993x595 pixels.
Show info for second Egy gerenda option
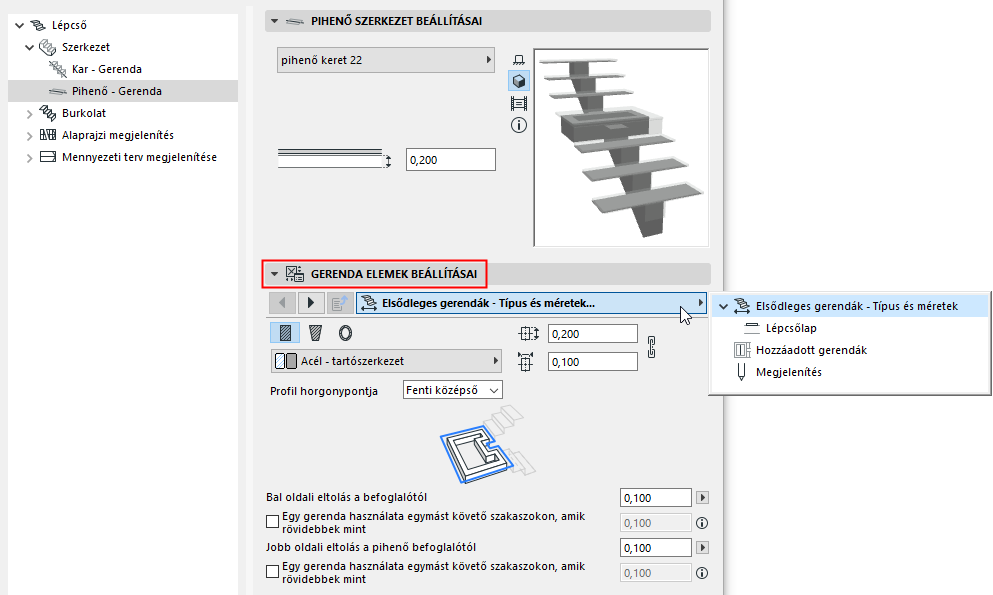point(702,573)
